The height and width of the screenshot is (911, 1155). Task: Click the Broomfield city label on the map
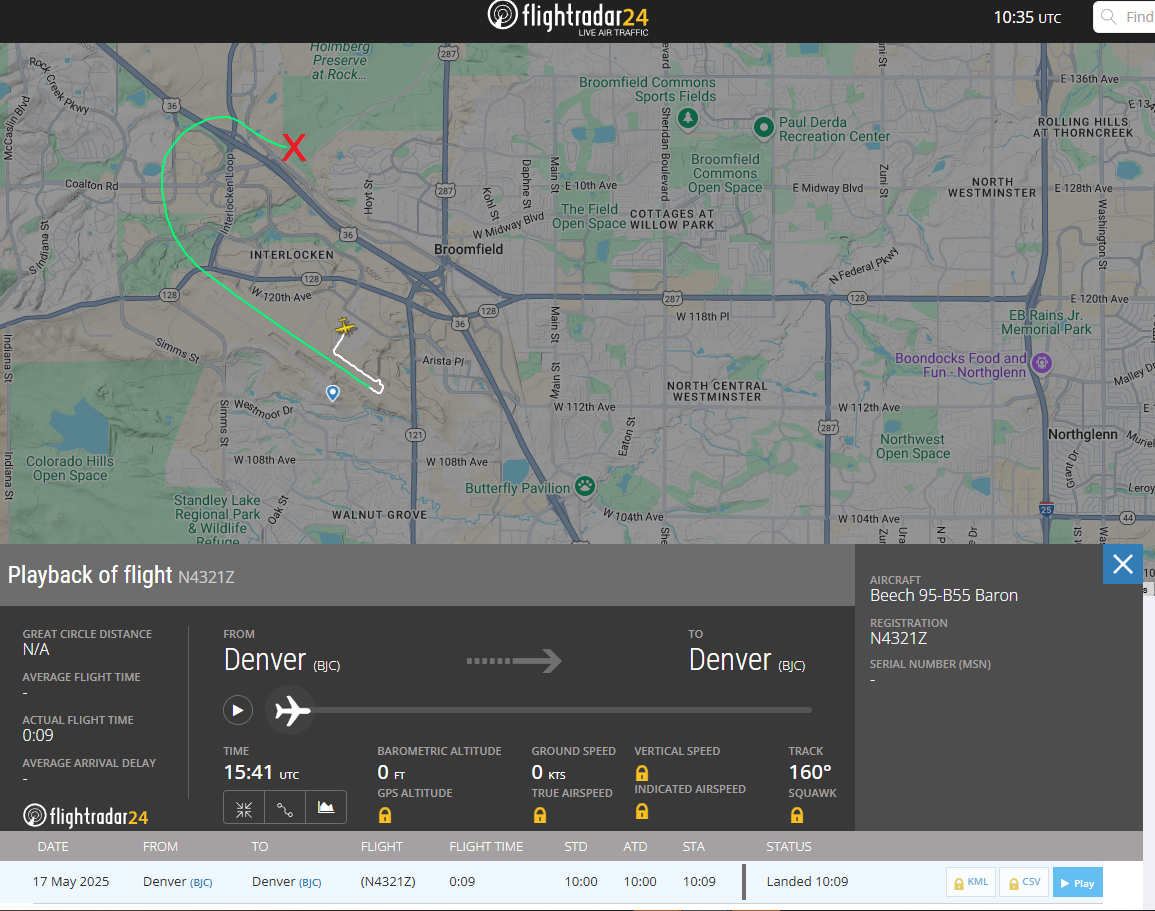coord(468,250)
